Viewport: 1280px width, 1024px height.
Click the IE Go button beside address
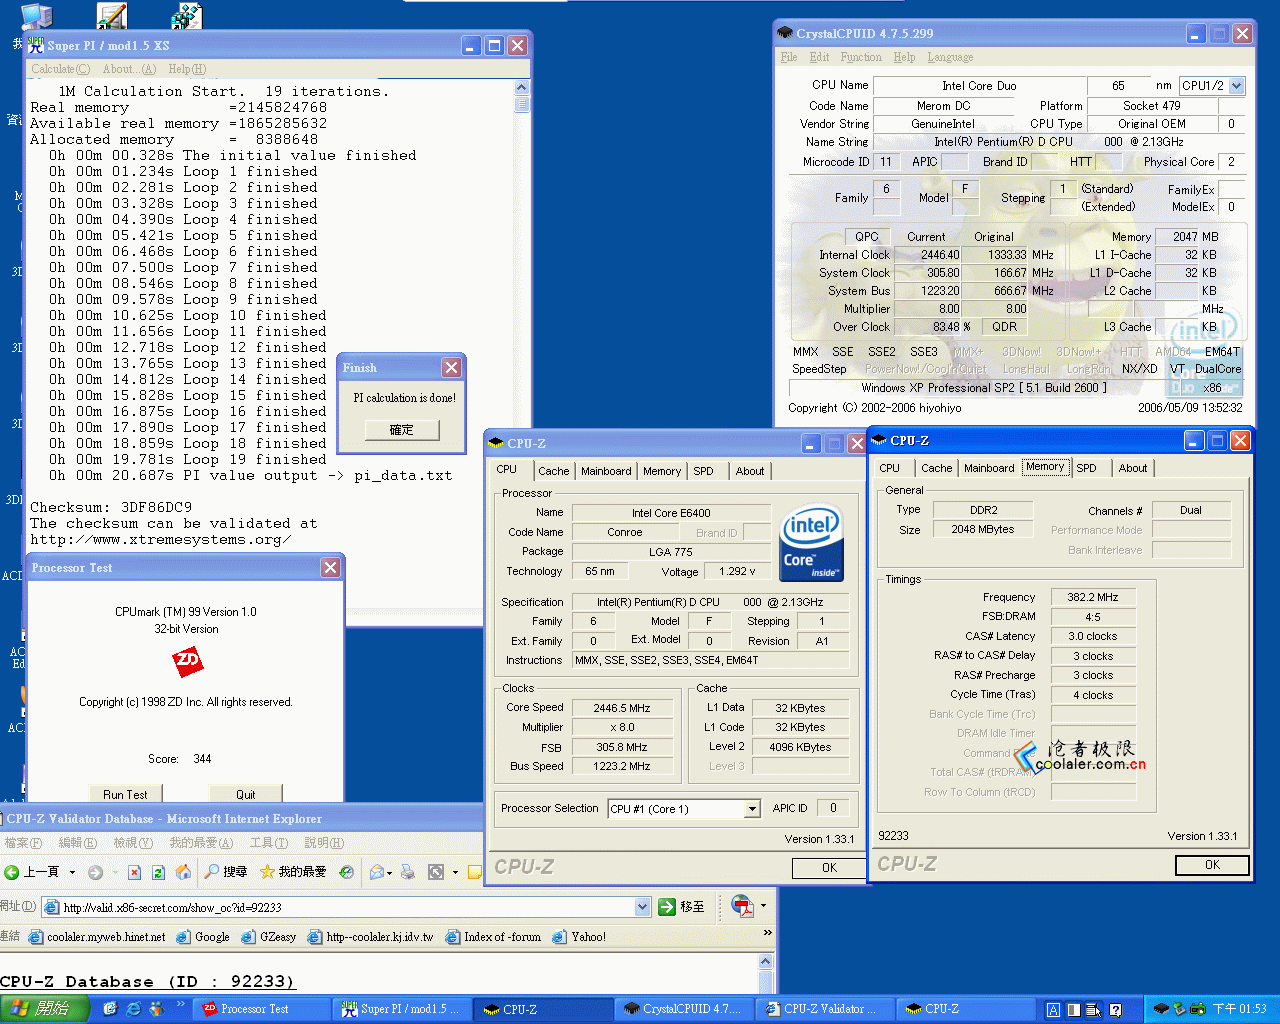(x=681, y=907)
